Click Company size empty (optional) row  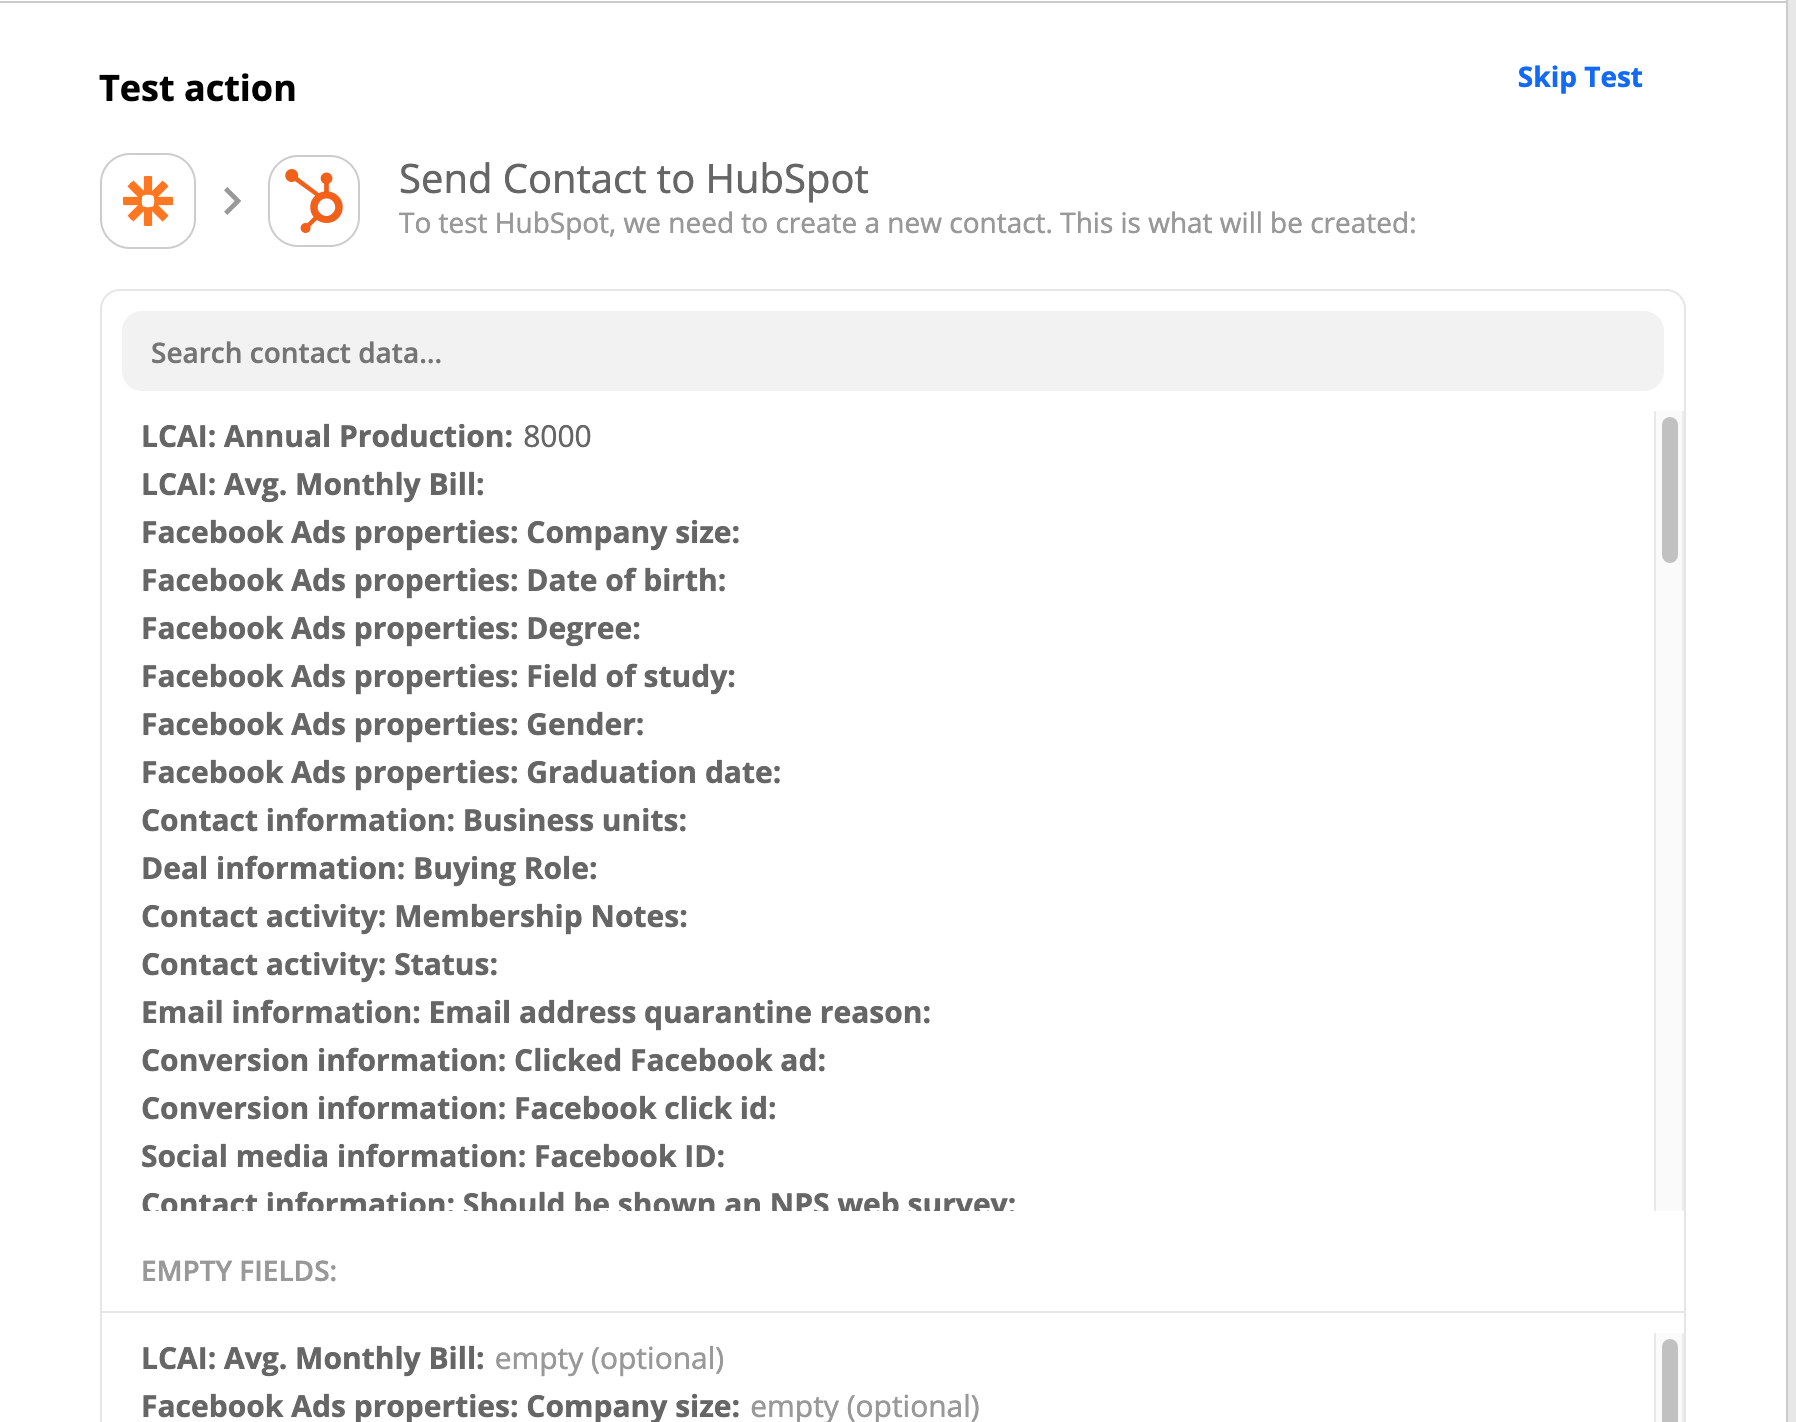pos(560,1405)
